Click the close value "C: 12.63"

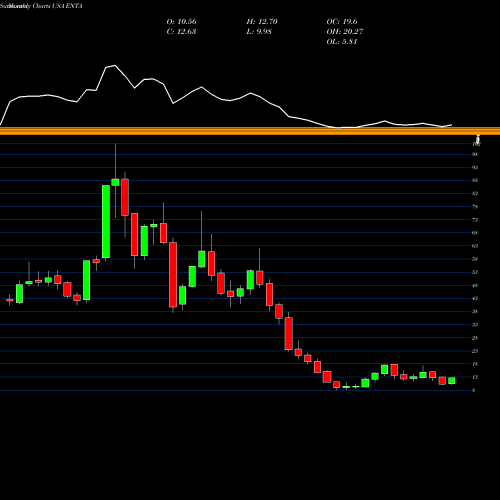(181, 32)
